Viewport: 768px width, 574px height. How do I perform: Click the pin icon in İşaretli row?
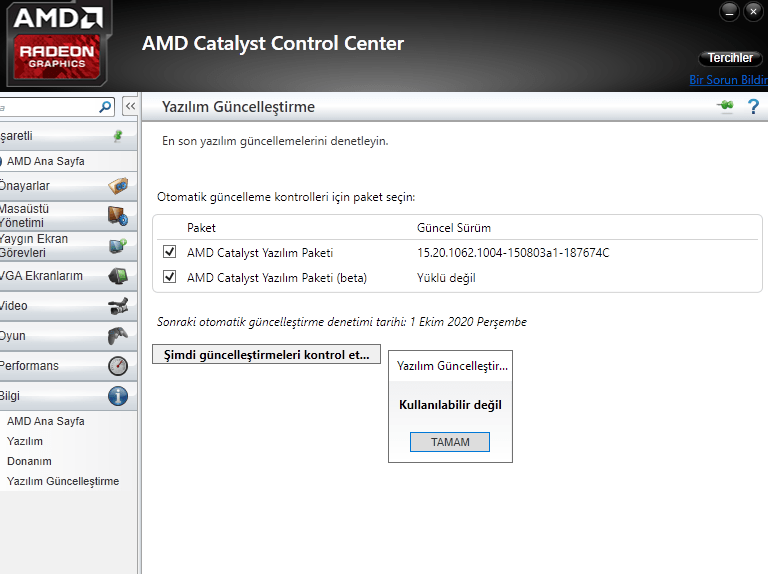click(118, 136)
